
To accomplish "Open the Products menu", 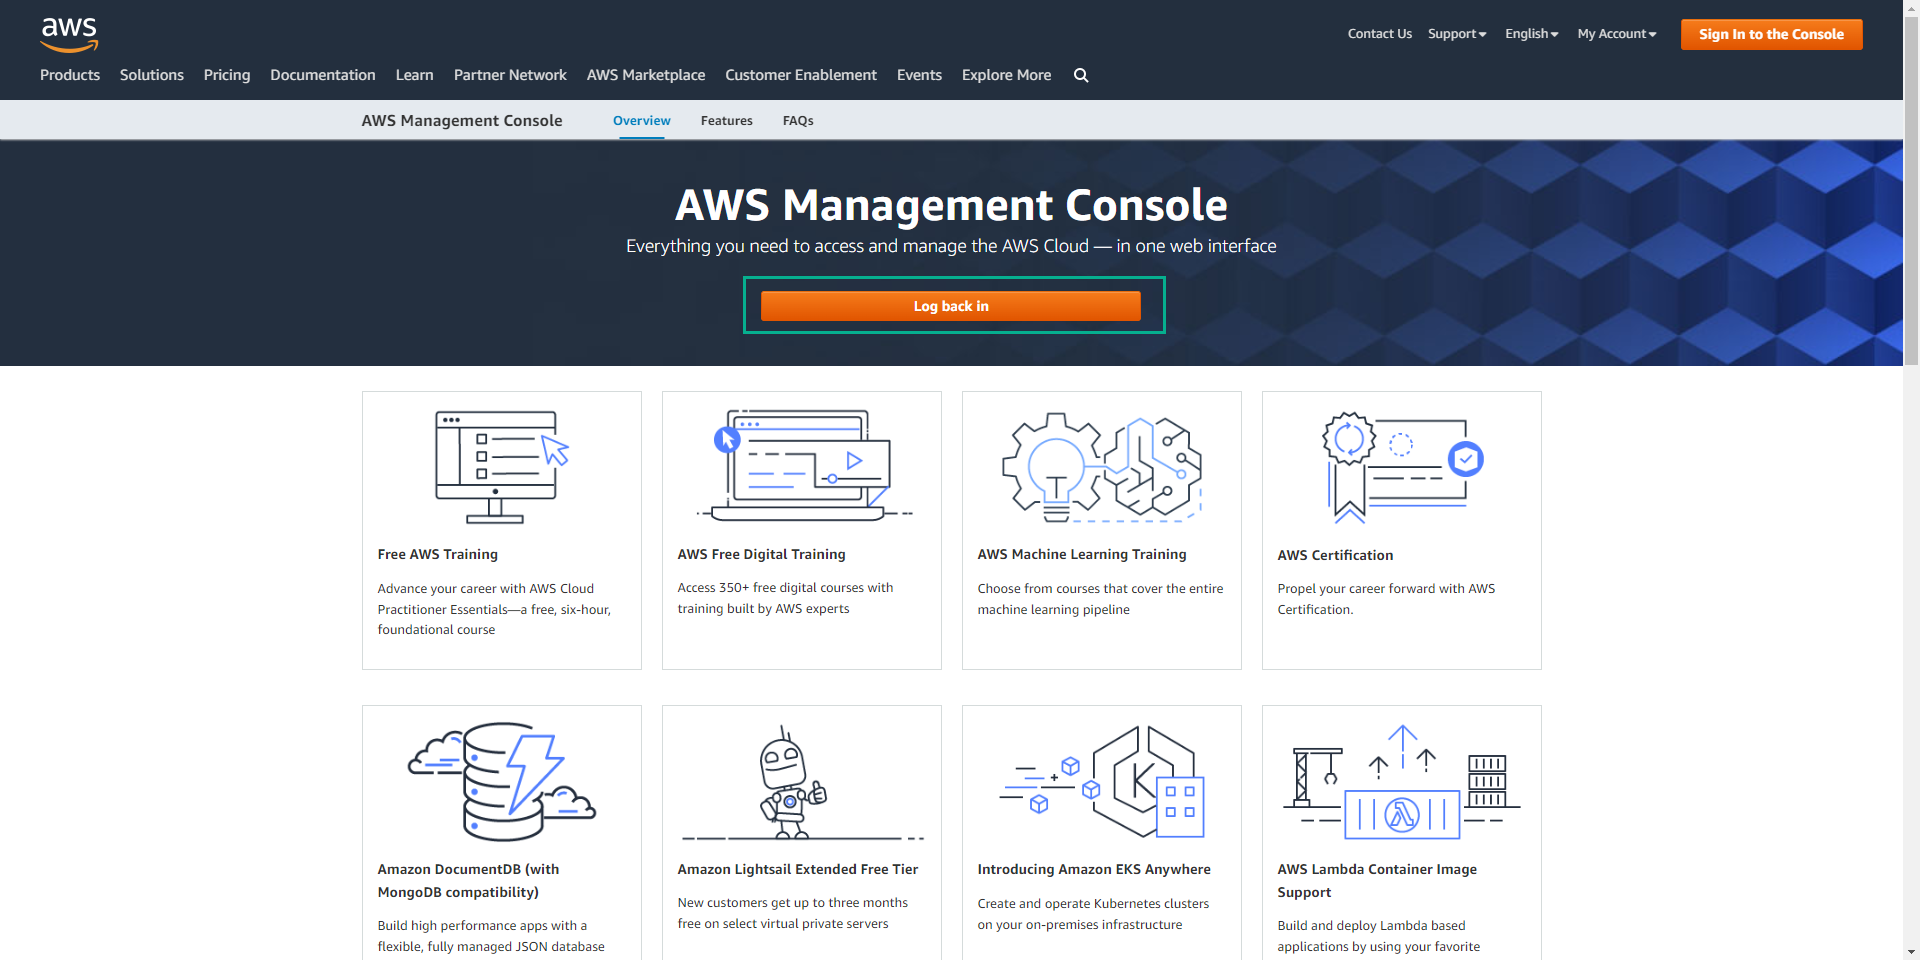I will click(70, 75).
